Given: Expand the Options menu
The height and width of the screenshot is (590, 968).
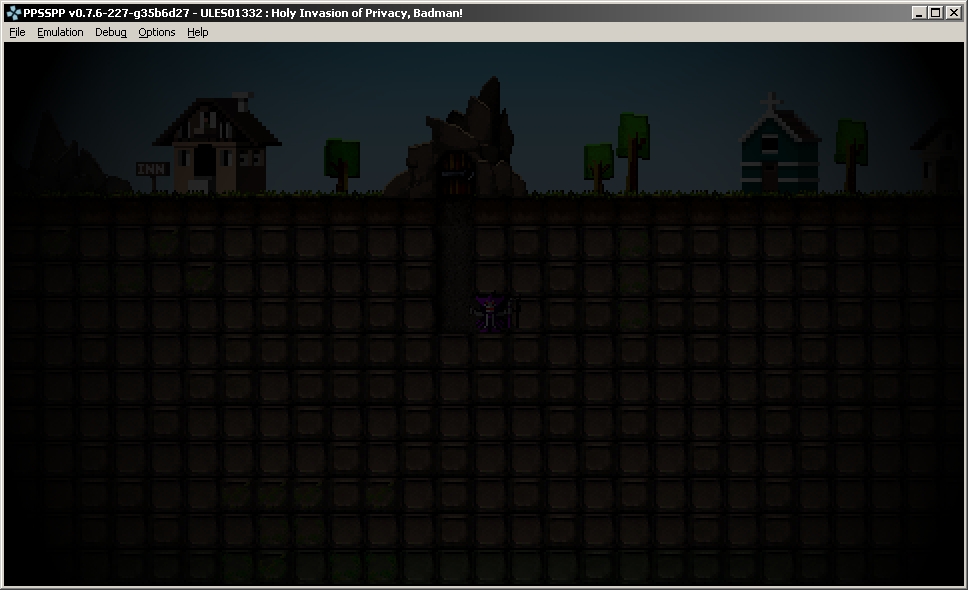Looking at the screenshot, I should click(x=156, y=32).
